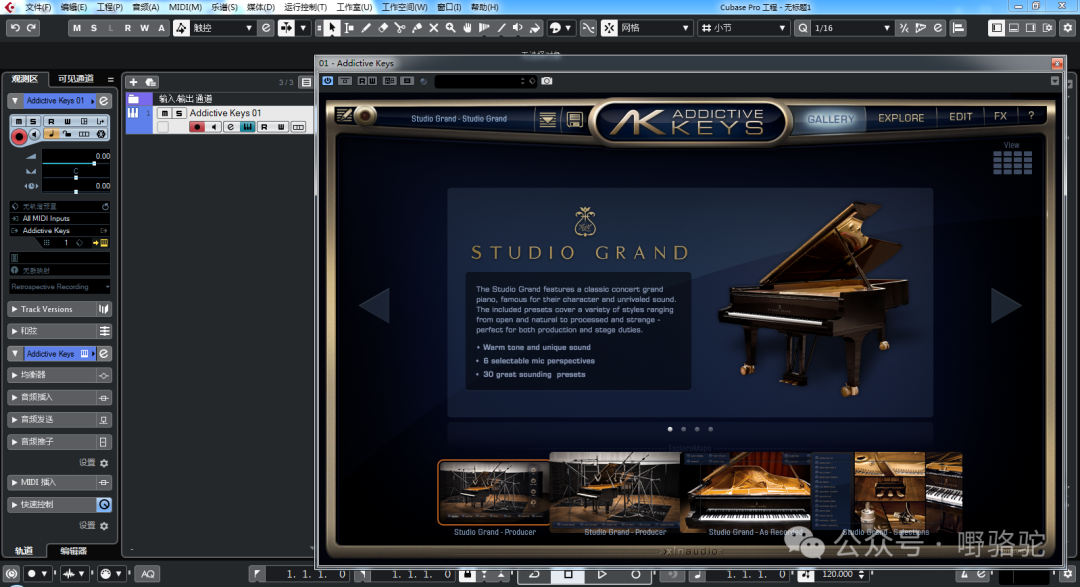Mute the Addictive Keys 01 track
Viewport: 1080px width, 587px height.
click(165, 114)
